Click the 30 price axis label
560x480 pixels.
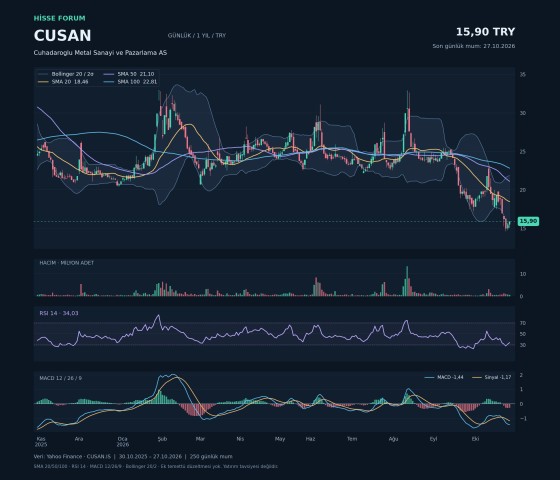click(x=522, y=113)
